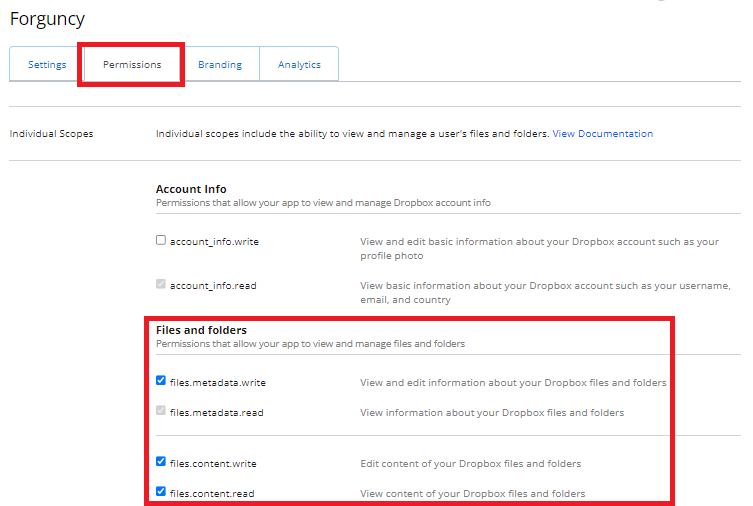
Task: Click the files.metadata.write label
Action: 218,383
